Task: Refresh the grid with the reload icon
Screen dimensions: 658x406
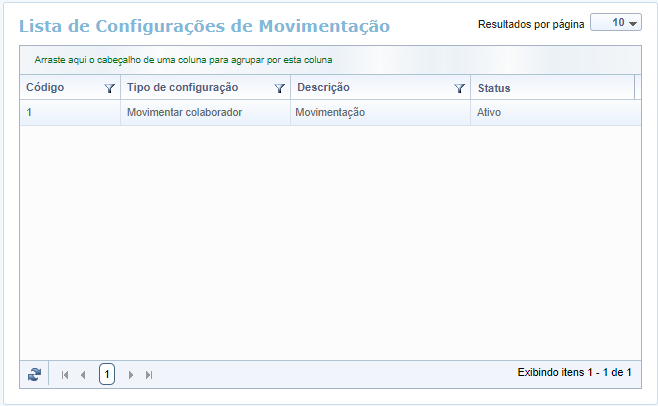Action: coord(35,374)
